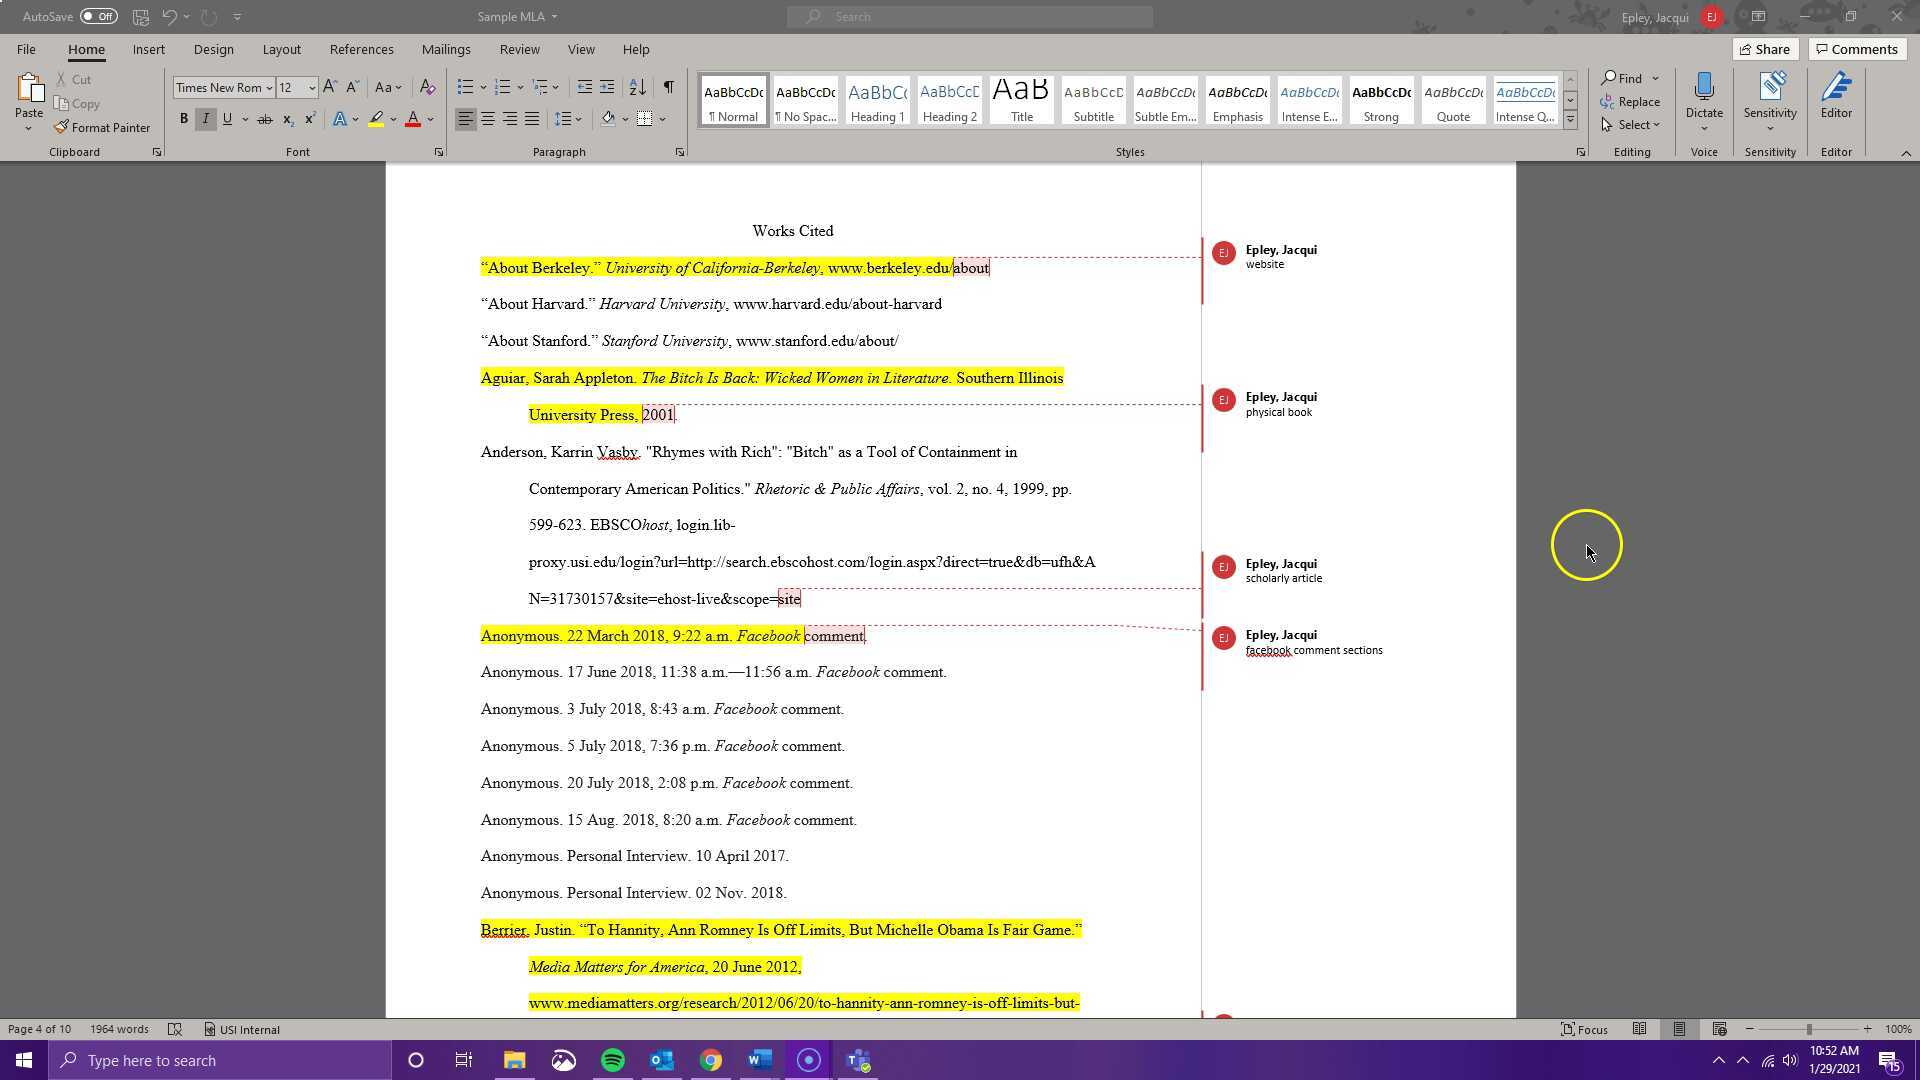
Task: Center align the paragraph
Action: tap(488, 119)
